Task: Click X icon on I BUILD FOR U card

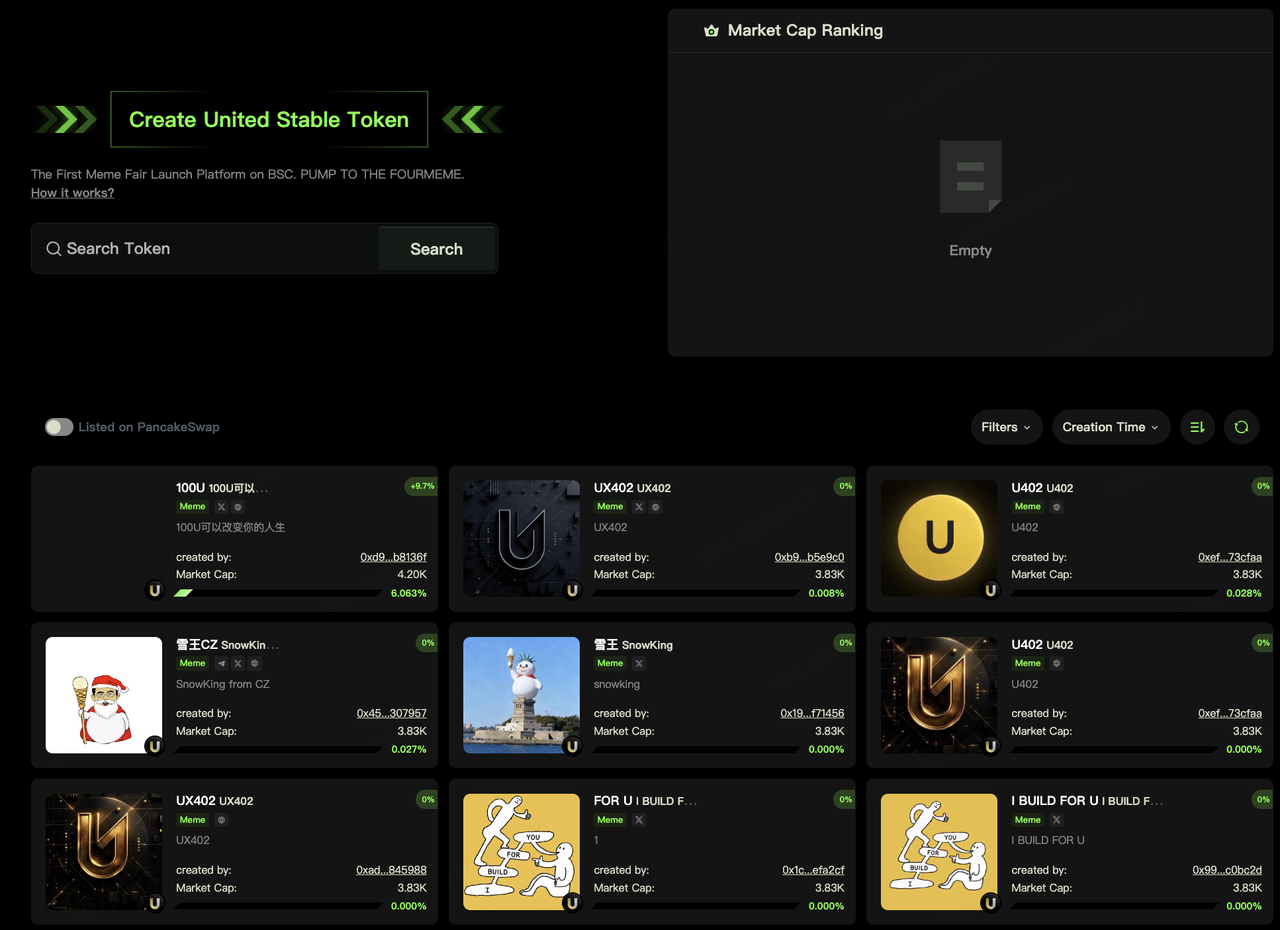Action: point(1056,820)
